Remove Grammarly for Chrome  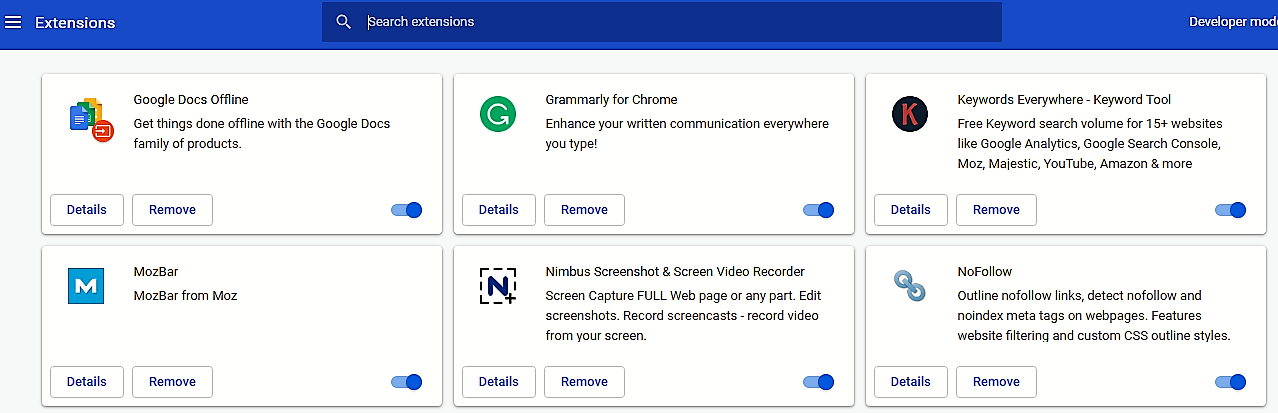click(x=584, y=210)
